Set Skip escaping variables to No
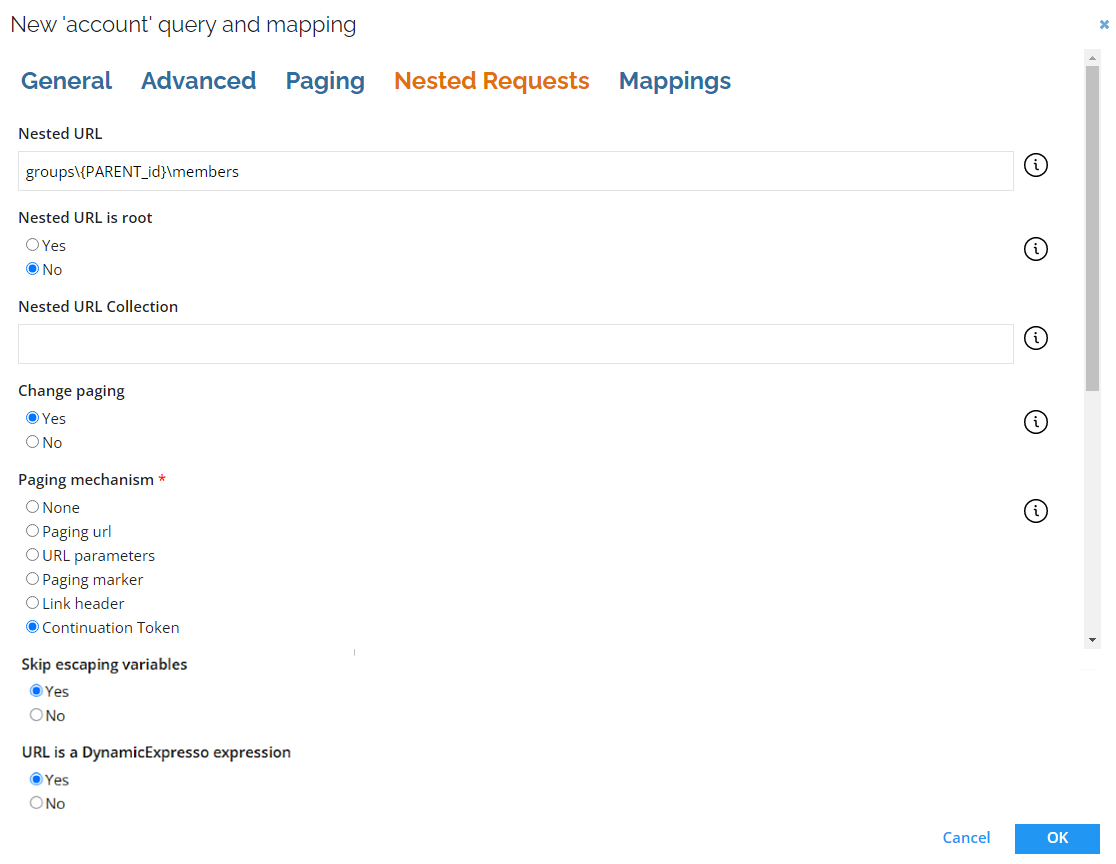This screenshot has height=864, width=1116. click(x=37, y=716)
